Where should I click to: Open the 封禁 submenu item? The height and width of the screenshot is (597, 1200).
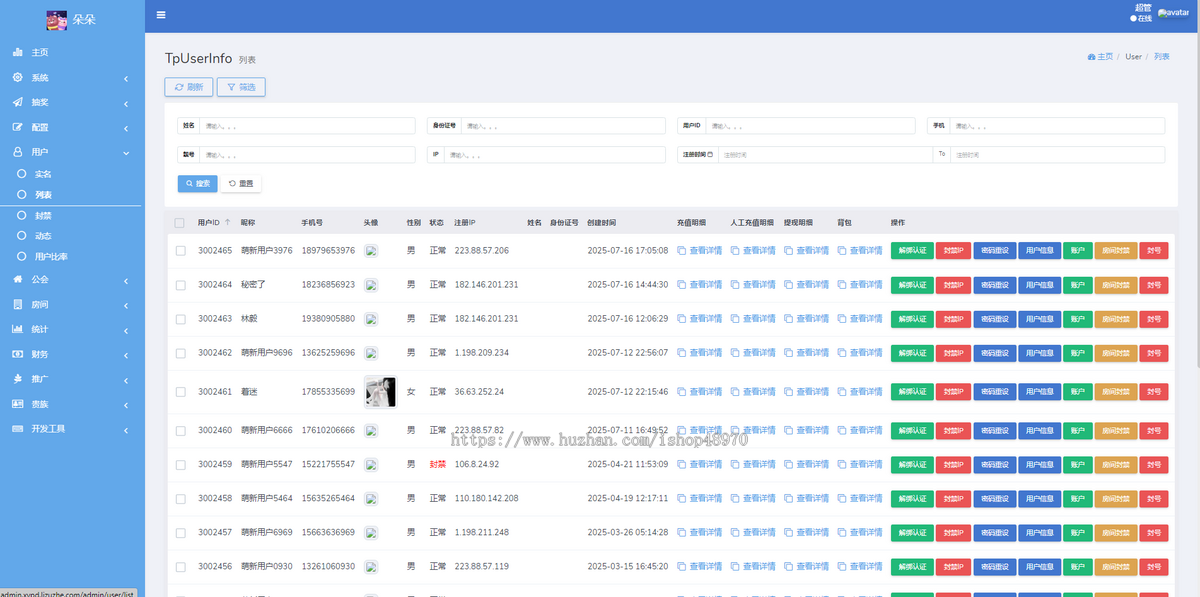point(43,215)
